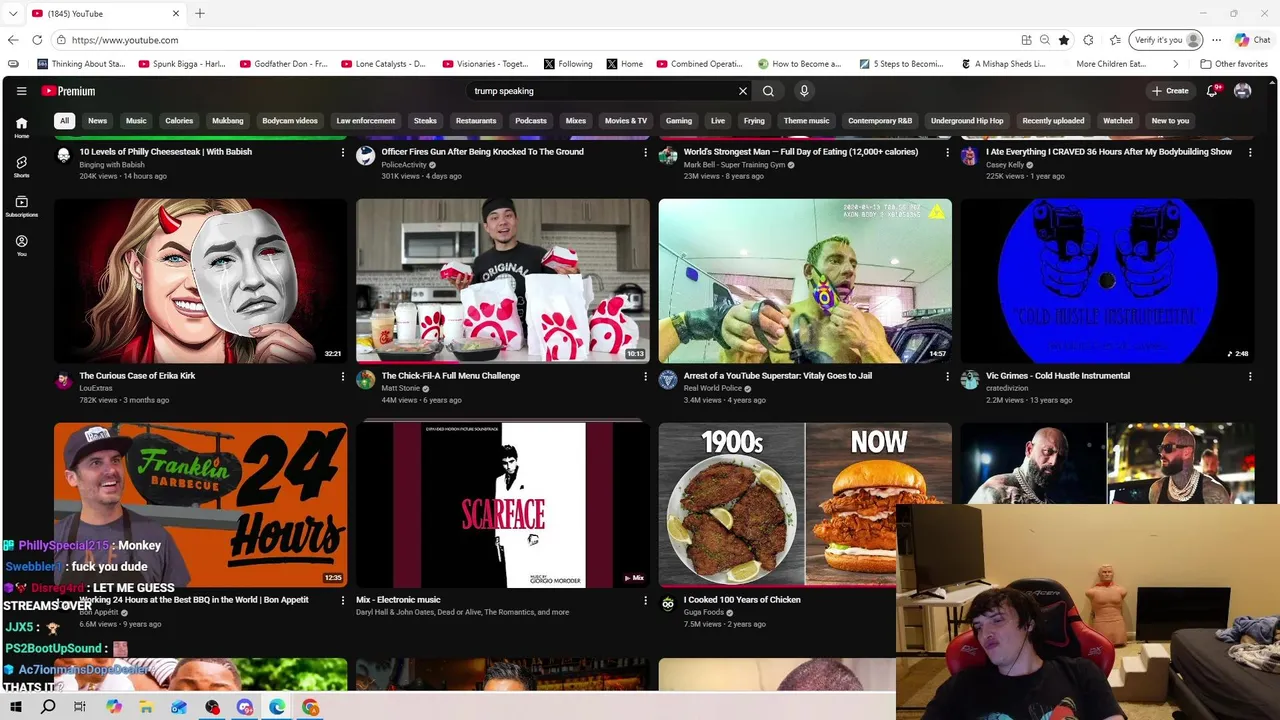Open I Cooked 100 Years of Chicken title
Image resolution: width=1280 pixels, height=720 pixels.
click(x=742, y=600)
